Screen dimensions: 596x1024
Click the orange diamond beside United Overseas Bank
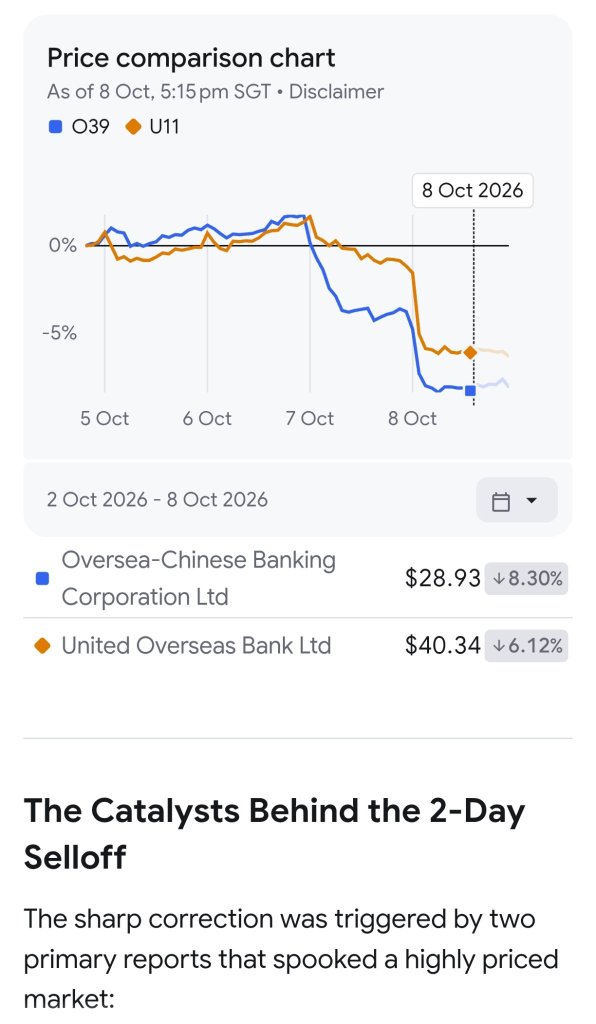42,646
